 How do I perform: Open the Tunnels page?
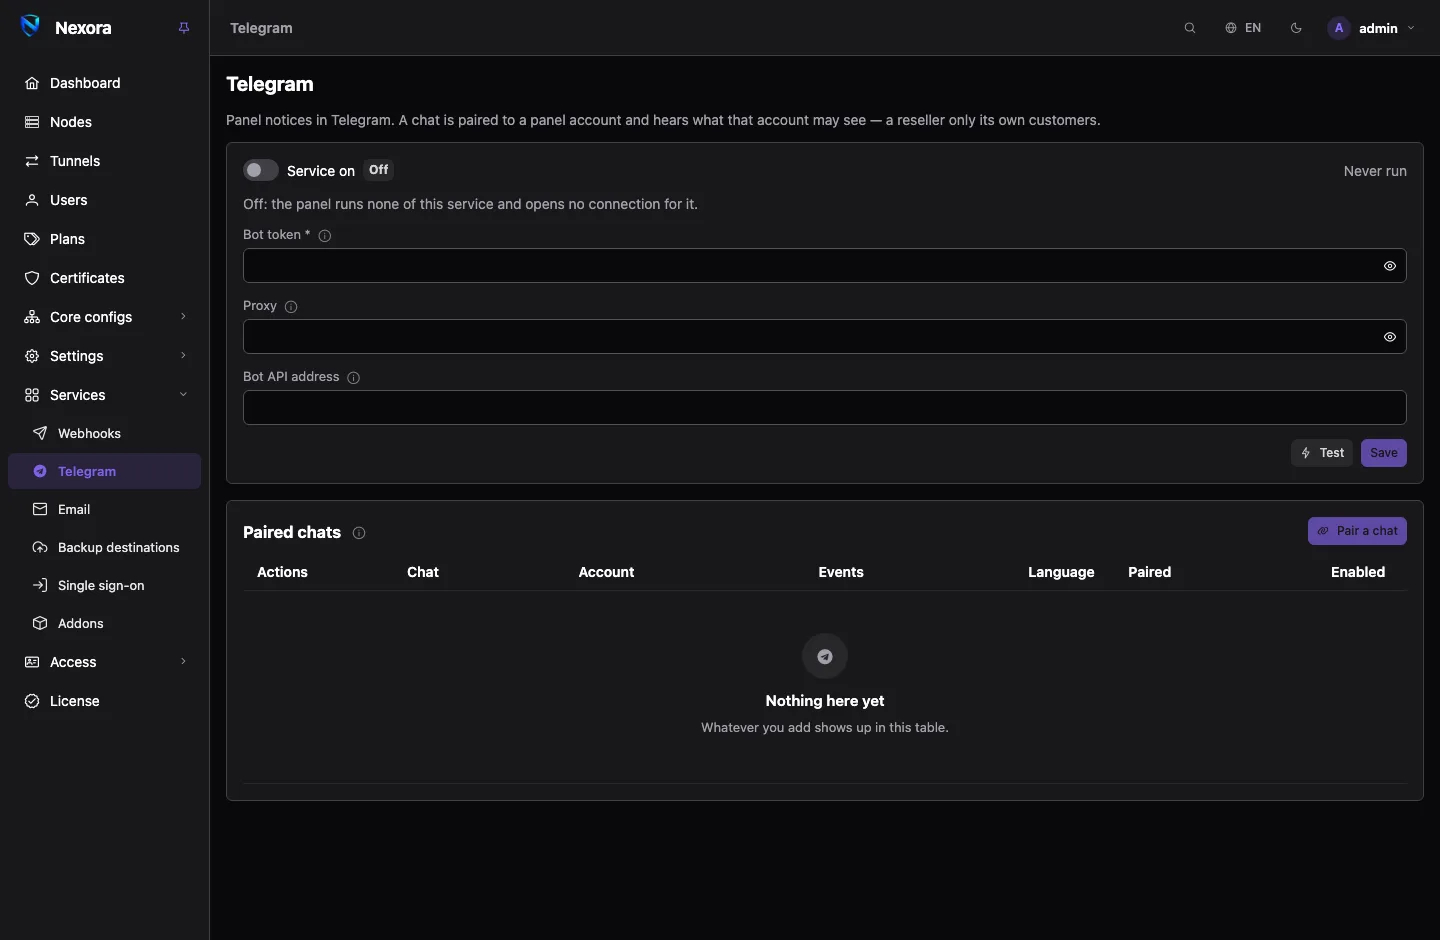(x=105, y=161)
